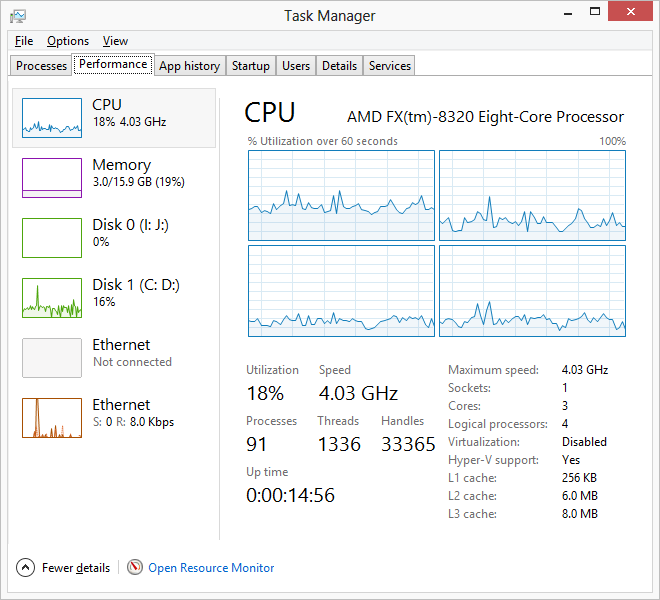Click the Fewer details button label
660x600 pixels.
tap(76, 568)
